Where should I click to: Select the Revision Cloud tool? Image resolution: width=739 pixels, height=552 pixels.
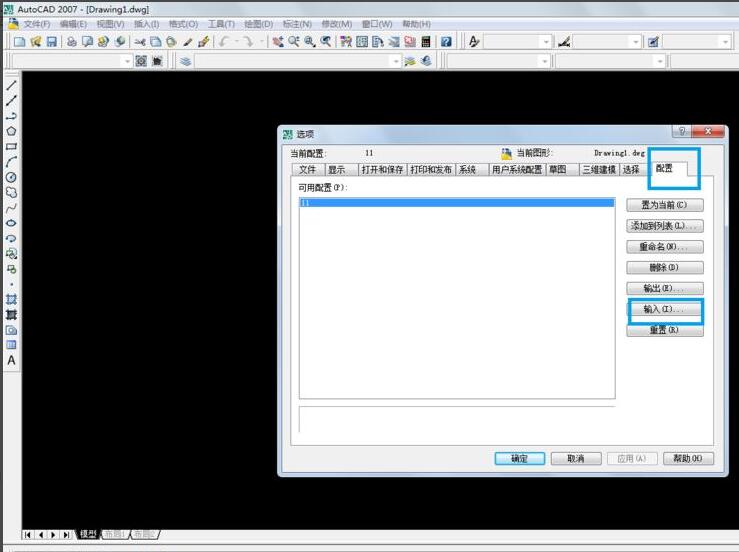click(11, 192)
